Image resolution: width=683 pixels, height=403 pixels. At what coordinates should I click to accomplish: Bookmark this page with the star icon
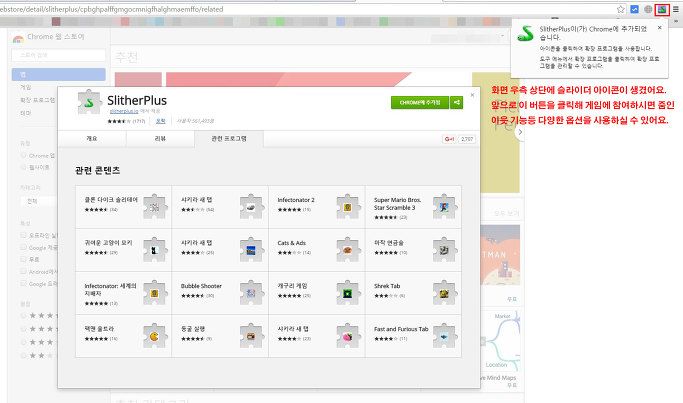[621, 9]
